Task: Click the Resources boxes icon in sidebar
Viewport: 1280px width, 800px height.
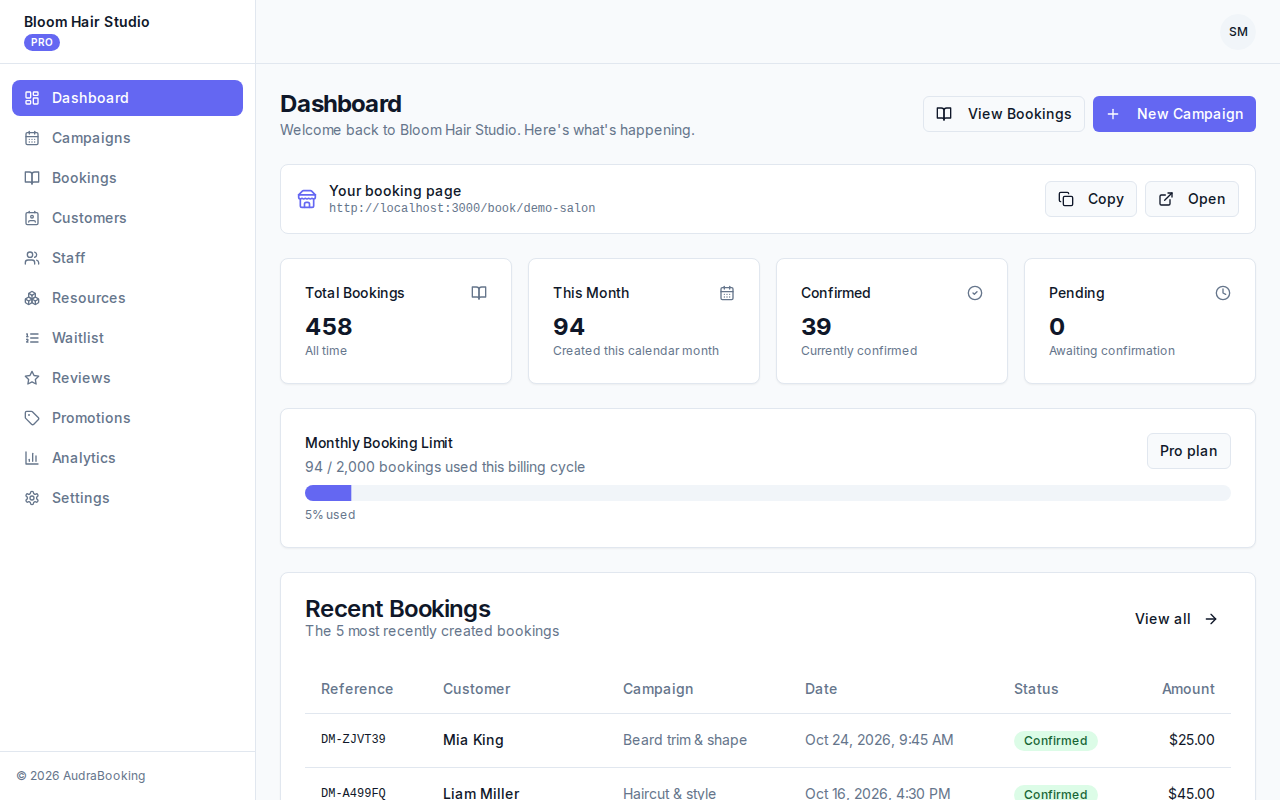Action: [x=32, y=298]
